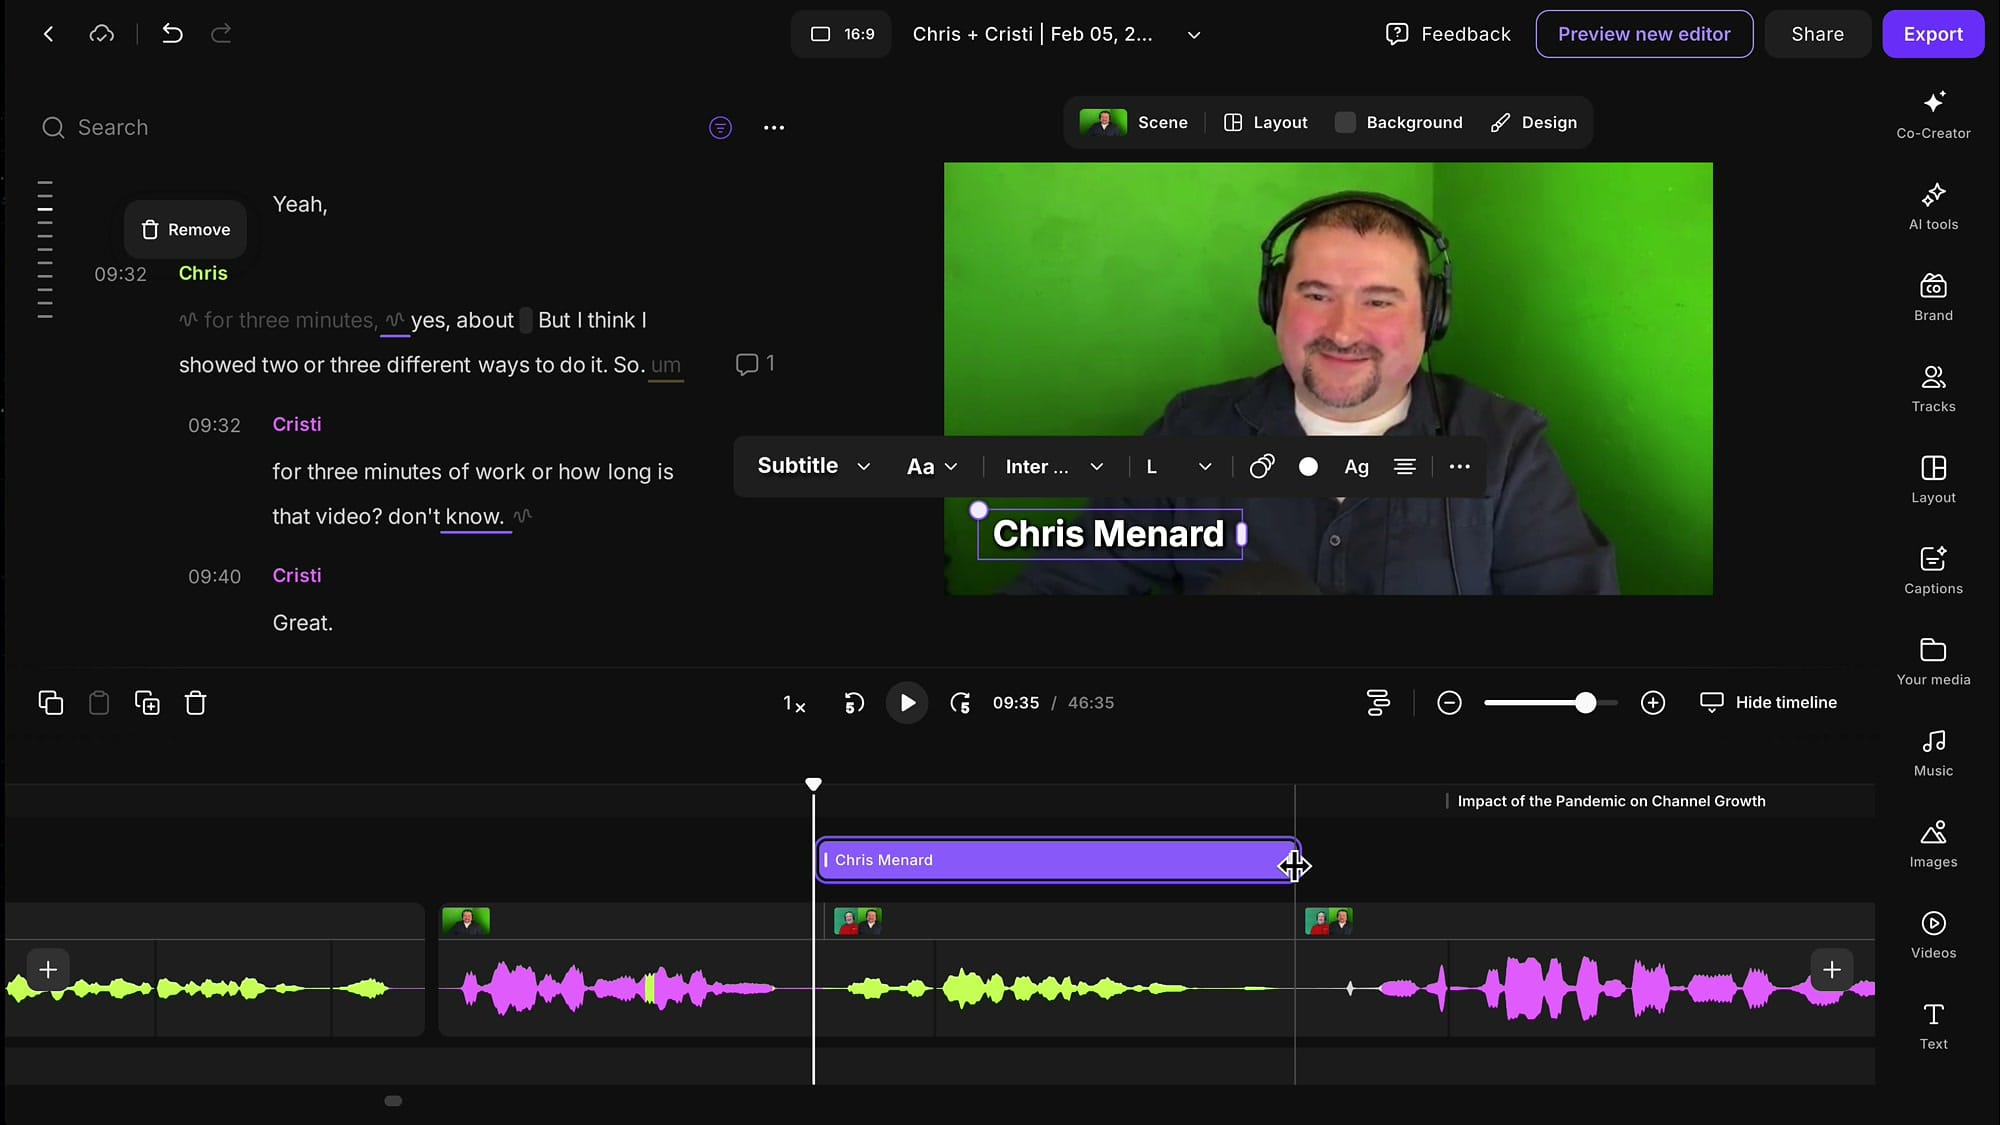Open the Tracks panel
This screenshot has width=2000, height=1125.
1932,388
